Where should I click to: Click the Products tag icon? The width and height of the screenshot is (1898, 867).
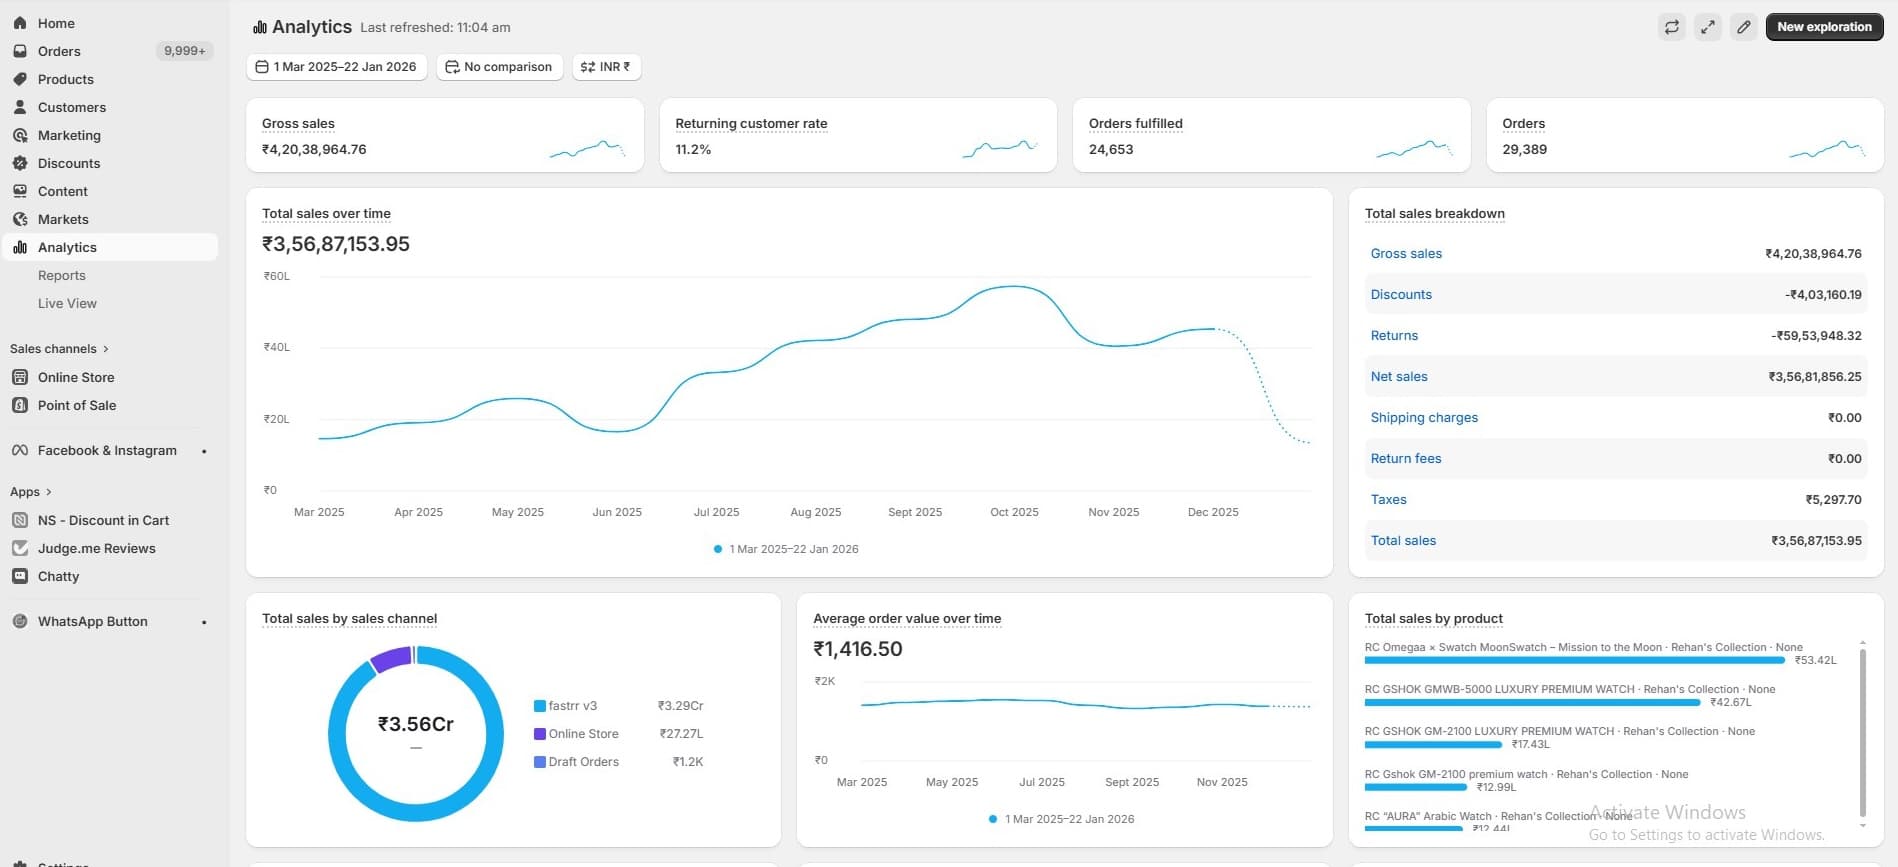coord(20,79)
